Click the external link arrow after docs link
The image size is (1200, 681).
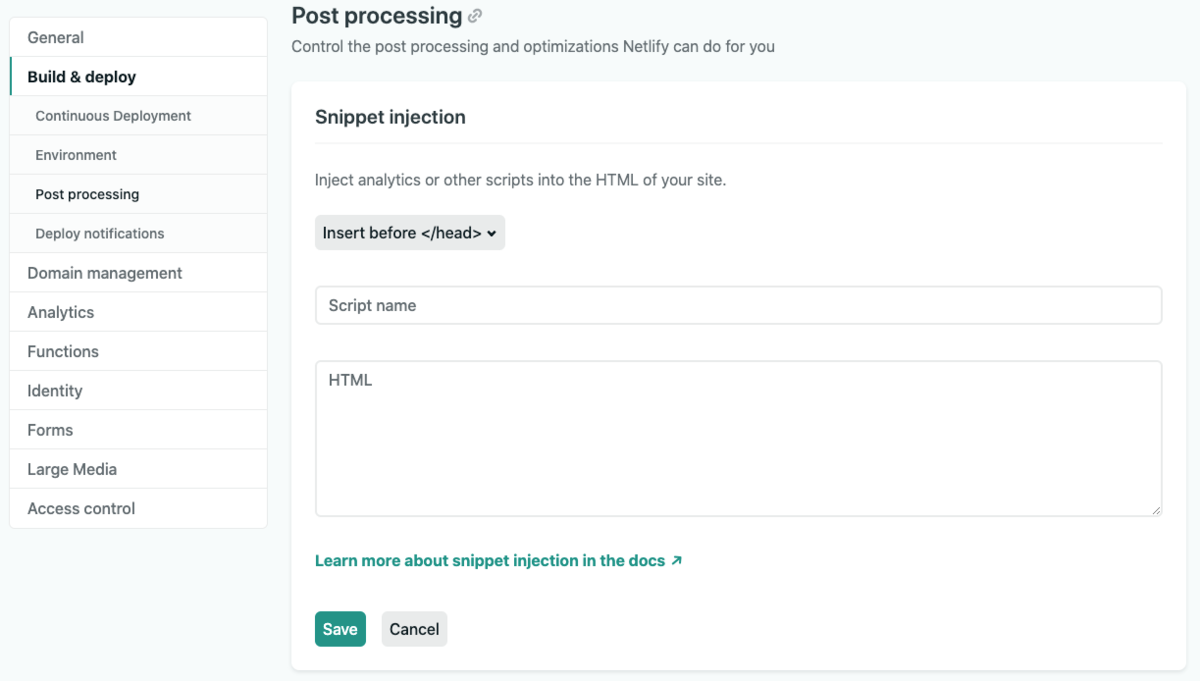pyautogui.click(x=675, y=561)
